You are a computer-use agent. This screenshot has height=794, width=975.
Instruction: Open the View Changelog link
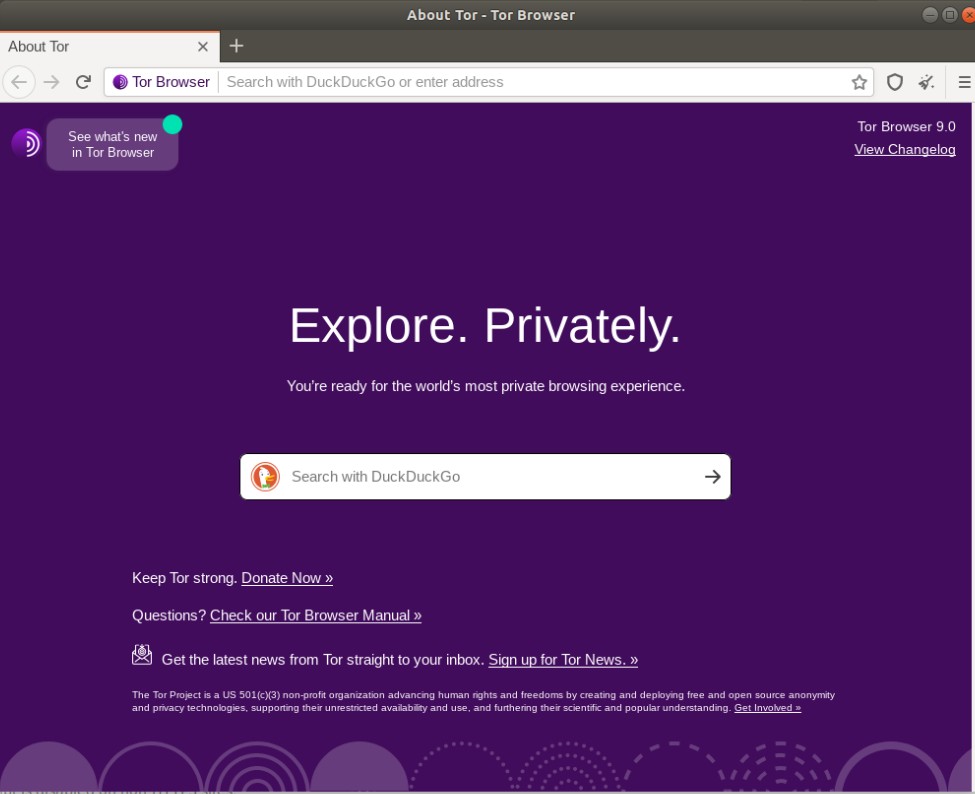click(x=904, y=150)
